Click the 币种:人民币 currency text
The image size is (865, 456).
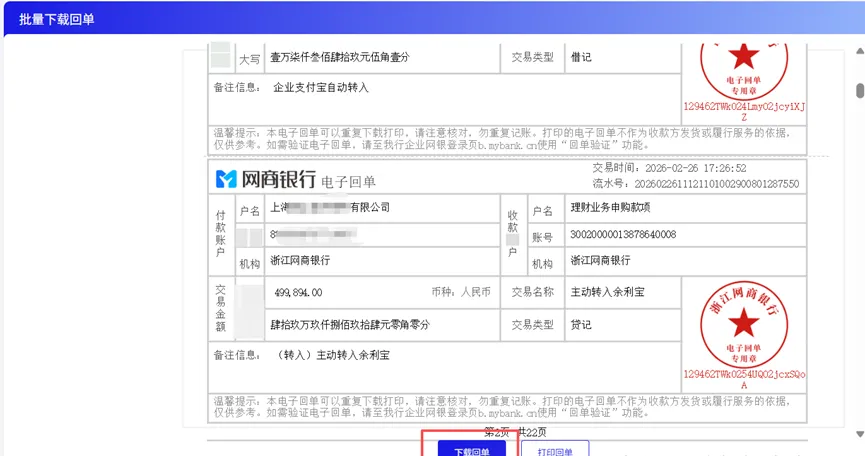461,292
